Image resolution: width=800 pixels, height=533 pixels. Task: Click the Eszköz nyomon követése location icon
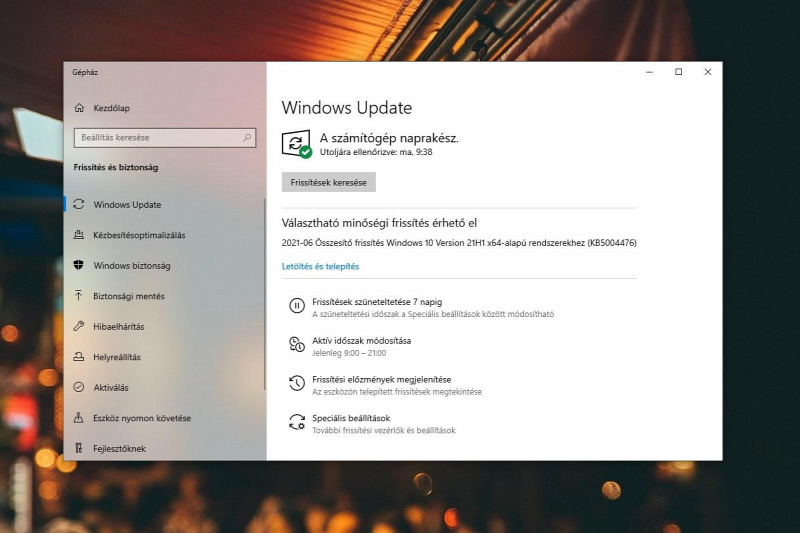pyautogui.click(x=79, y=418)
